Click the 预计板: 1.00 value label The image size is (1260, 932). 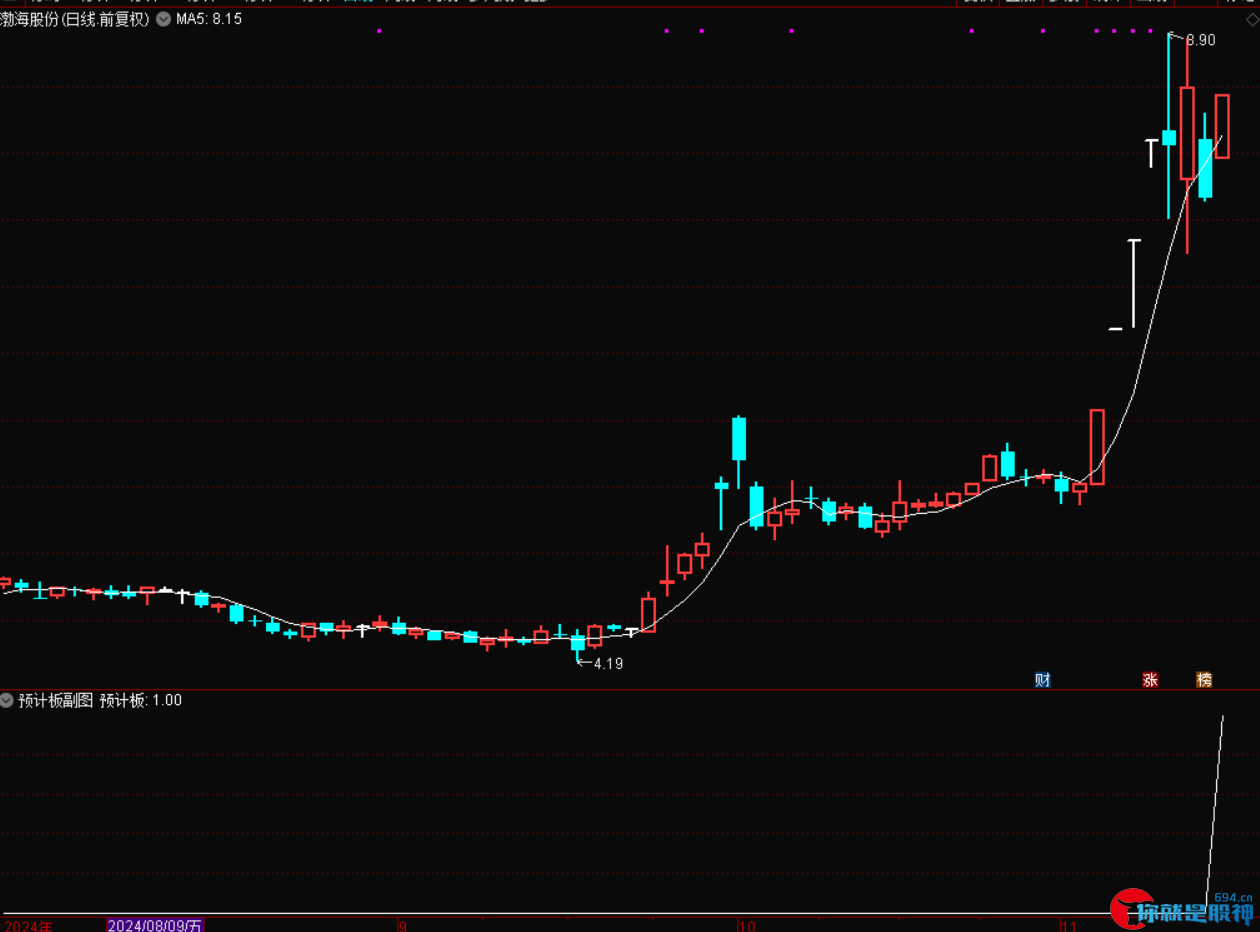(x=141, y=700)
